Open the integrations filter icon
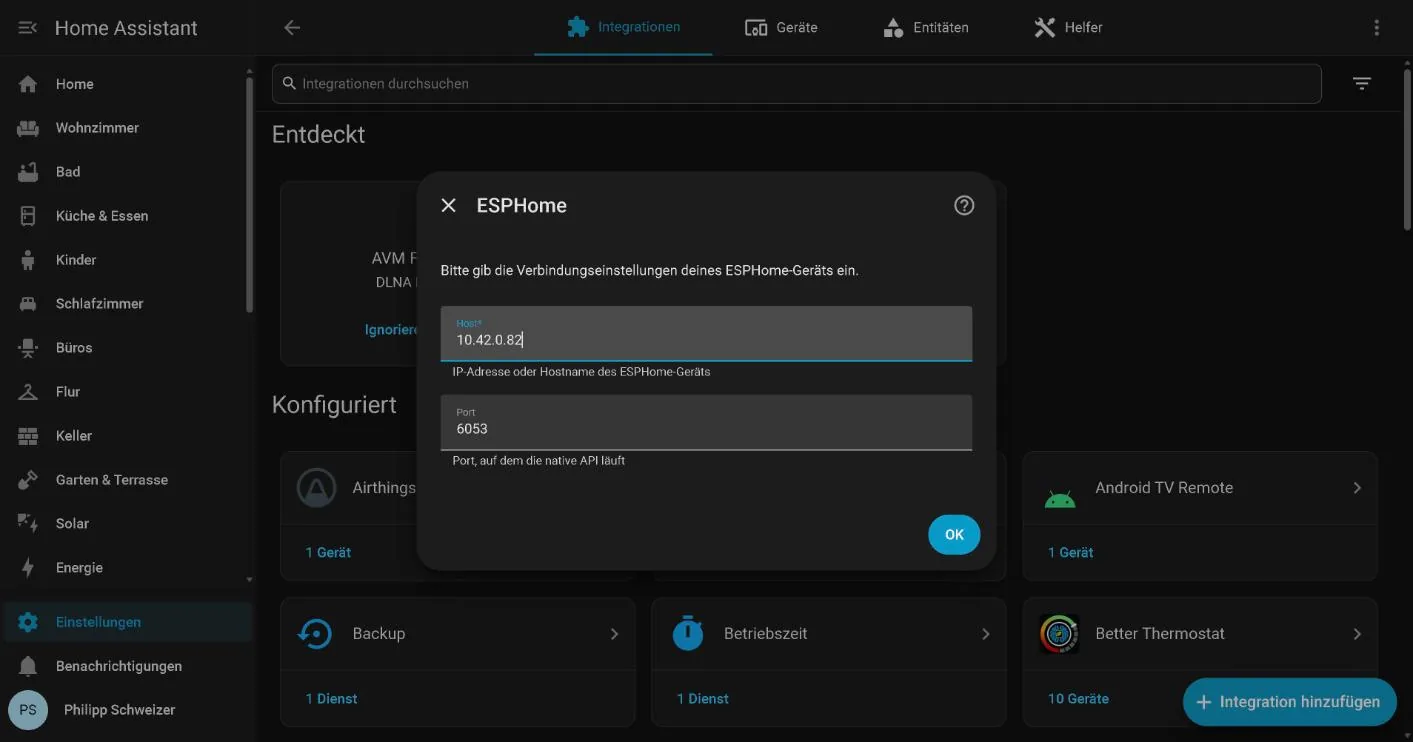The width and height of the screenshot is (1413, 742). (1362, 84)
